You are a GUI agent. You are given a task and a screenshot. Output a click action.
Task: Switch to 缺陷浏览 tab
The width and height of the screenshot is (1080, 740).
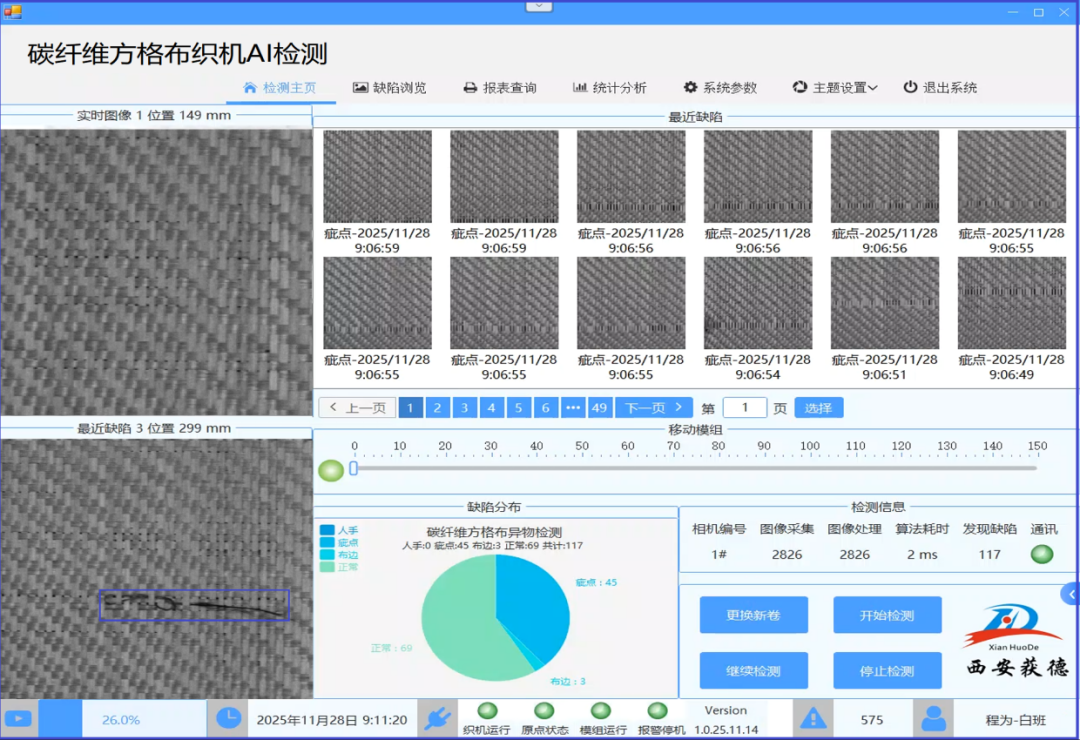tap(390, 88)
